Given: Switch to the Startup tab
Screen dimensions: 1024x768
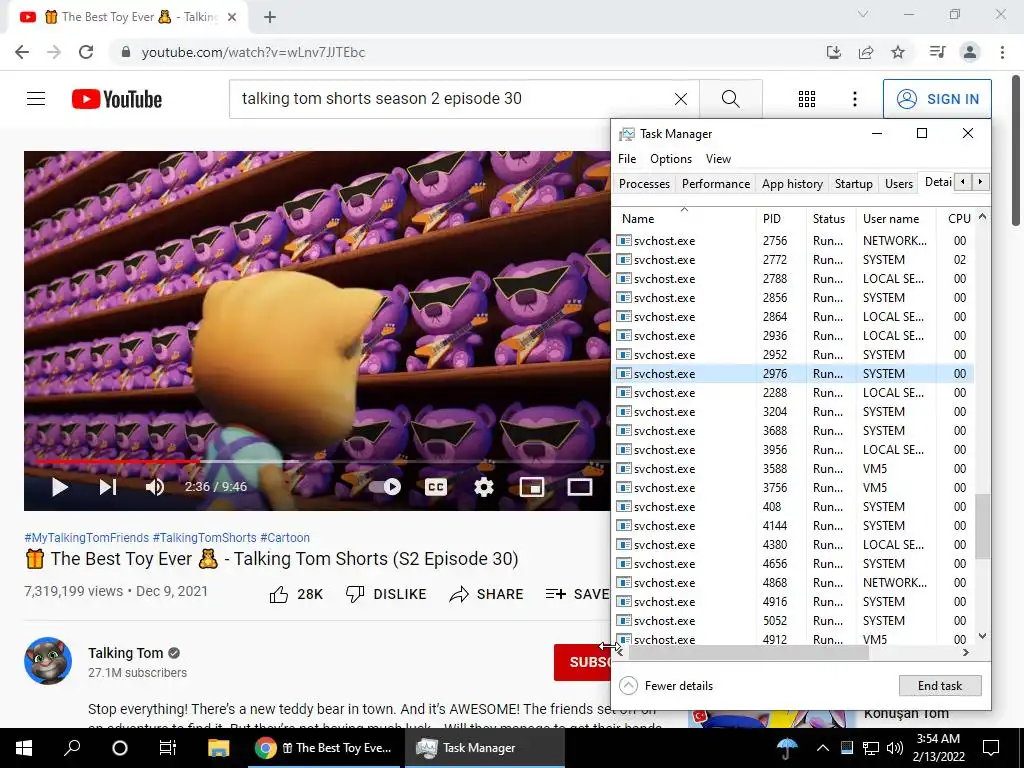Looking at the screenshot, I should coord(854,184).
